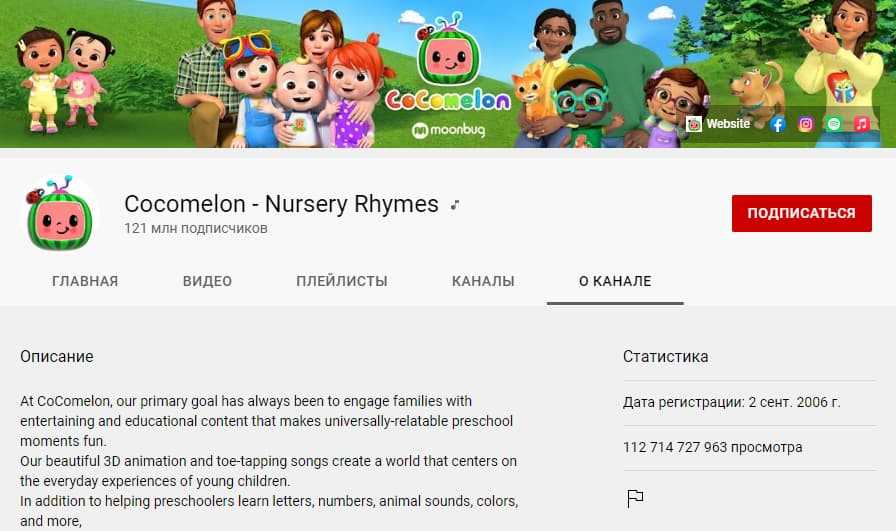Click the 112 714 727 963 просмотра statistic
Viewport: 896px width, 531px height.
pos(713,447)
